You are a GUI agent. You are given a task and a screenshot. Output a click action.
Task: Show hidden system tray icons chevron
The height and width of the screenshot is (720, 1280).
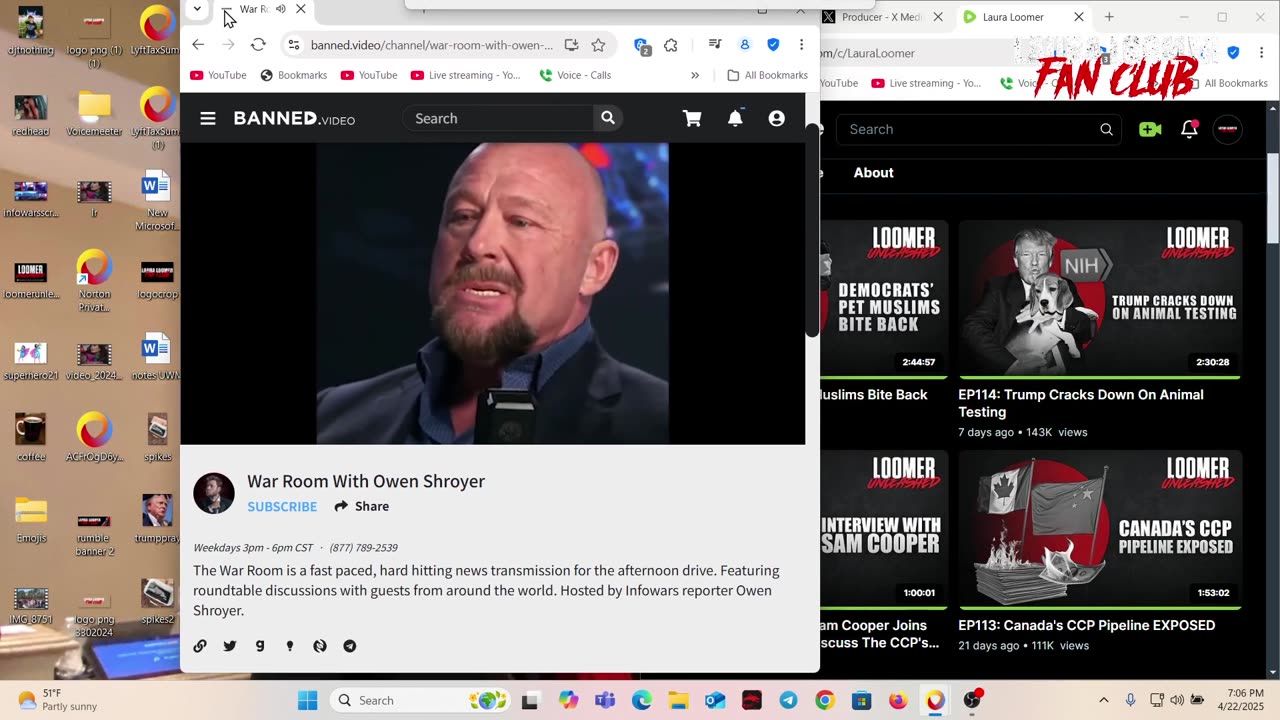tap(1103, 700)
